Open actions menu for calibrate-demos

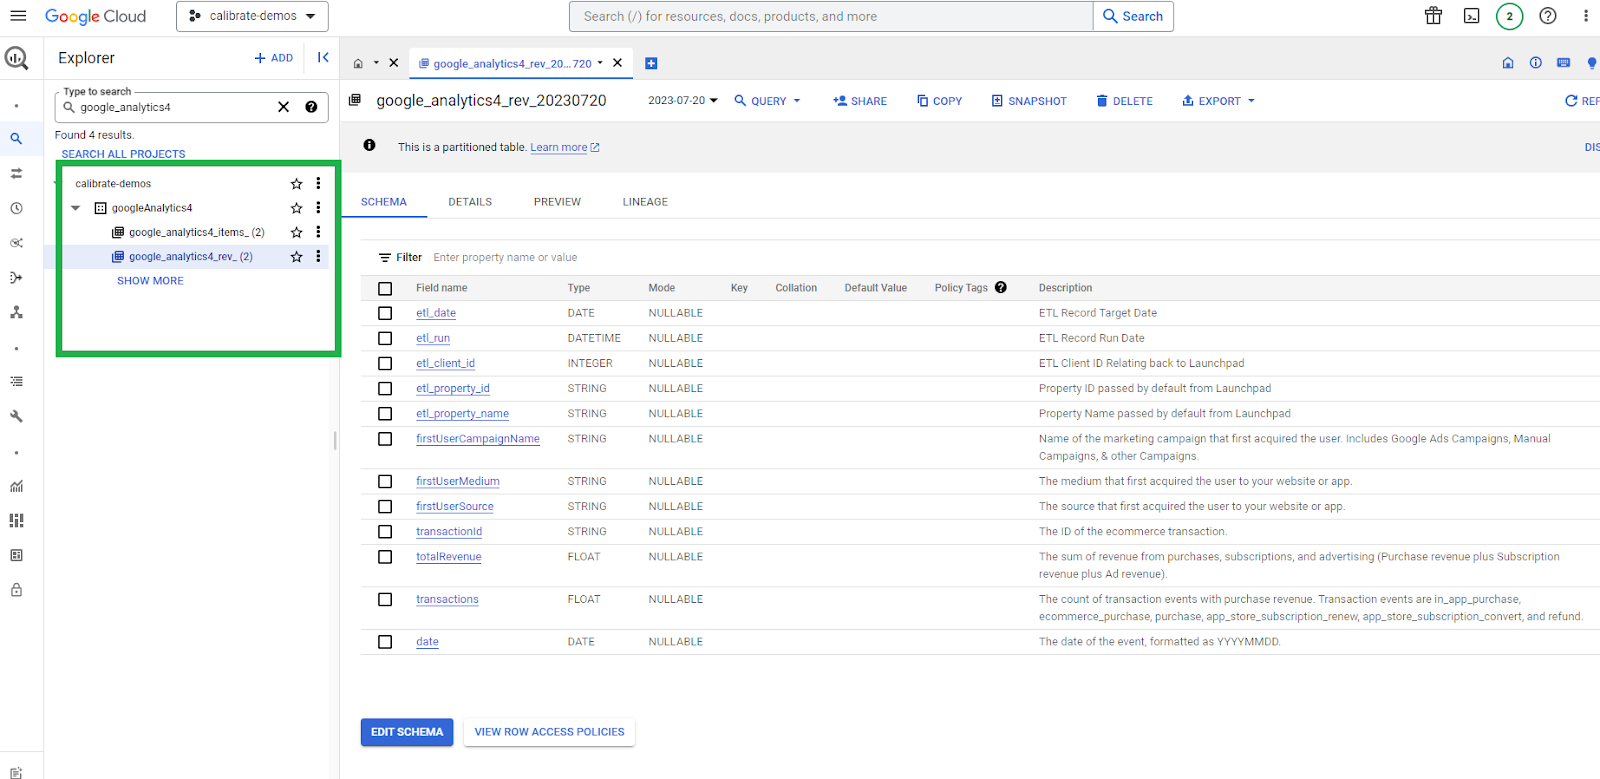318,184
